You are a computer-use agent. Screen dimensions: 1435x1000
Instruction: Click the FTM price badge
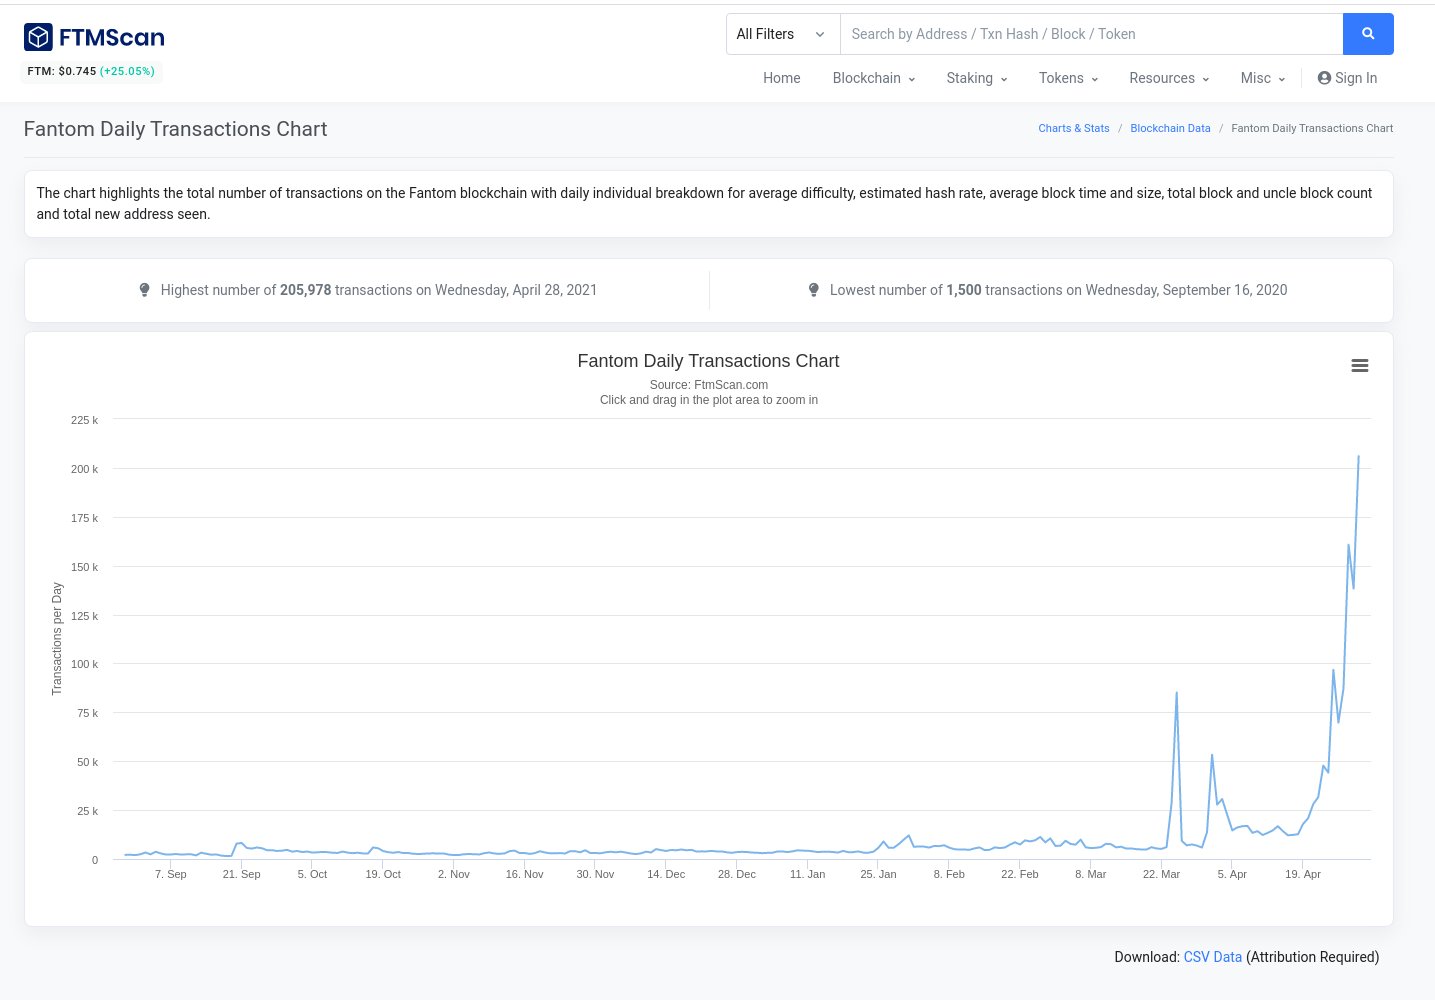click(x=91, y=71)
